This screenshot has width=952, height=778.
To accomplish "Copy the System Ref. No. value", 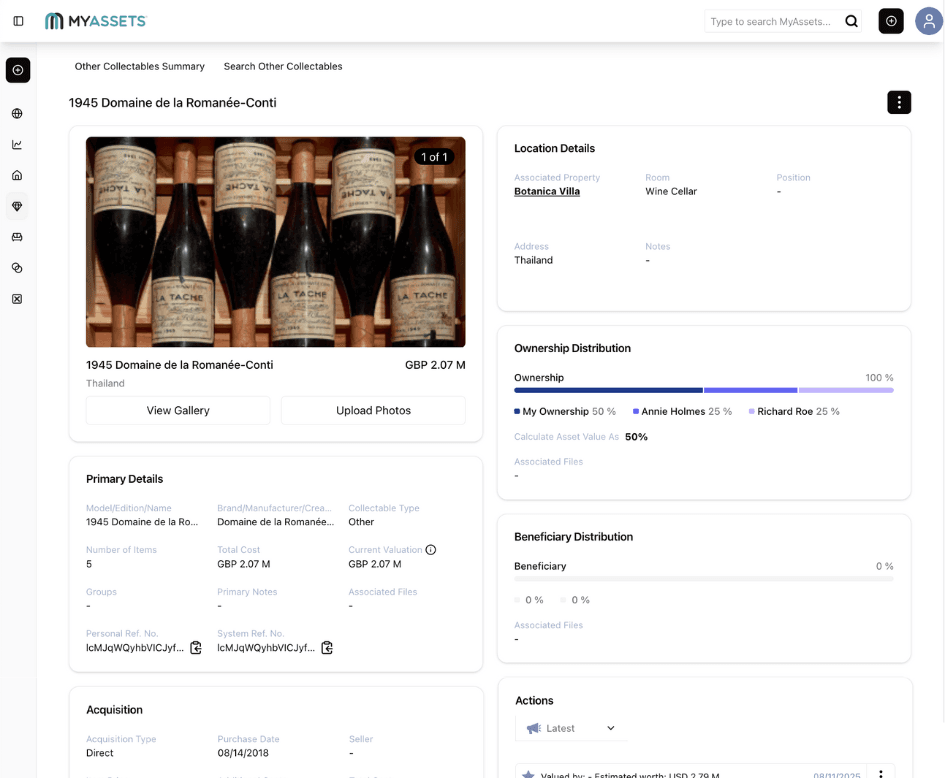I will [x=327, y=648].
